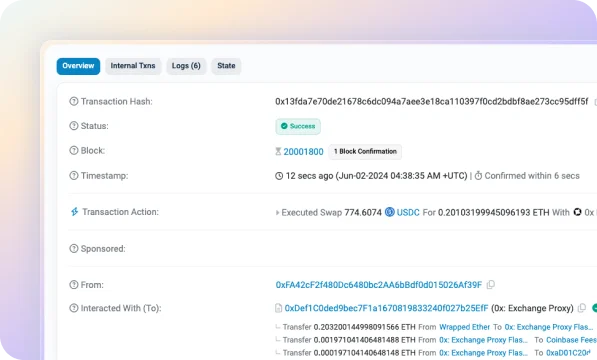Expand the Executed Swap action arrow
This screenshot has width=597, height=360.
277,213
